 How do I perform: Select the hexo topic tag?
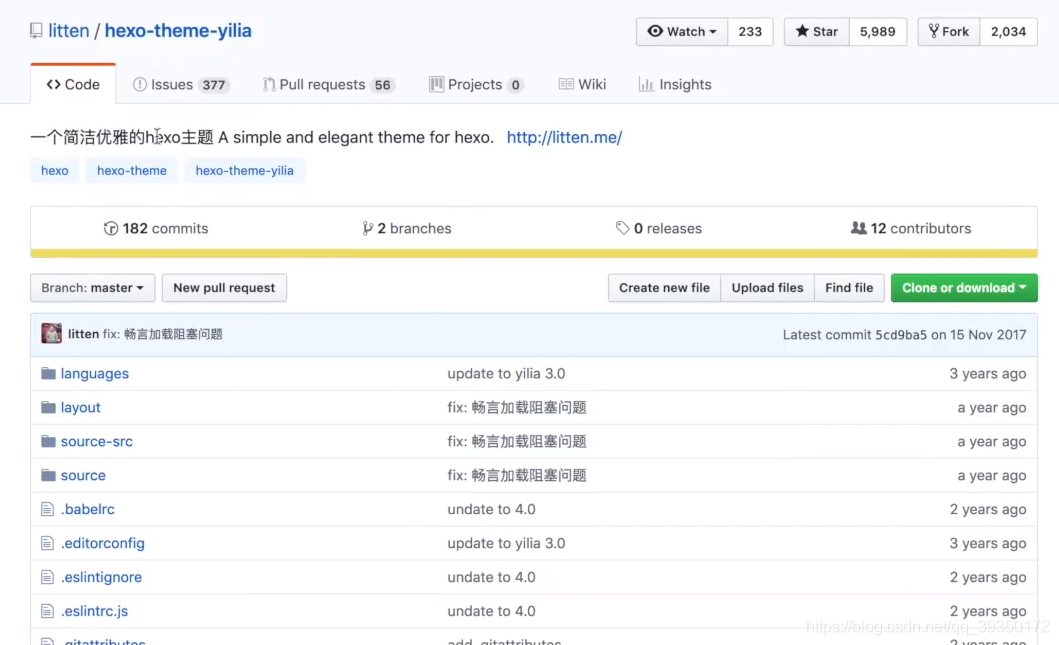55,171
